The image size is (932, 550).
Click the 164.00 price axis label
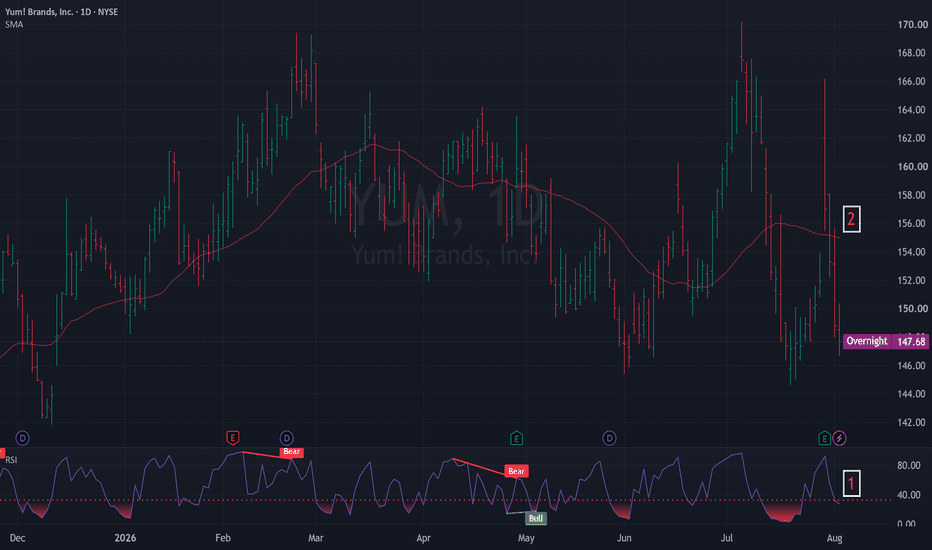[912, 110]
